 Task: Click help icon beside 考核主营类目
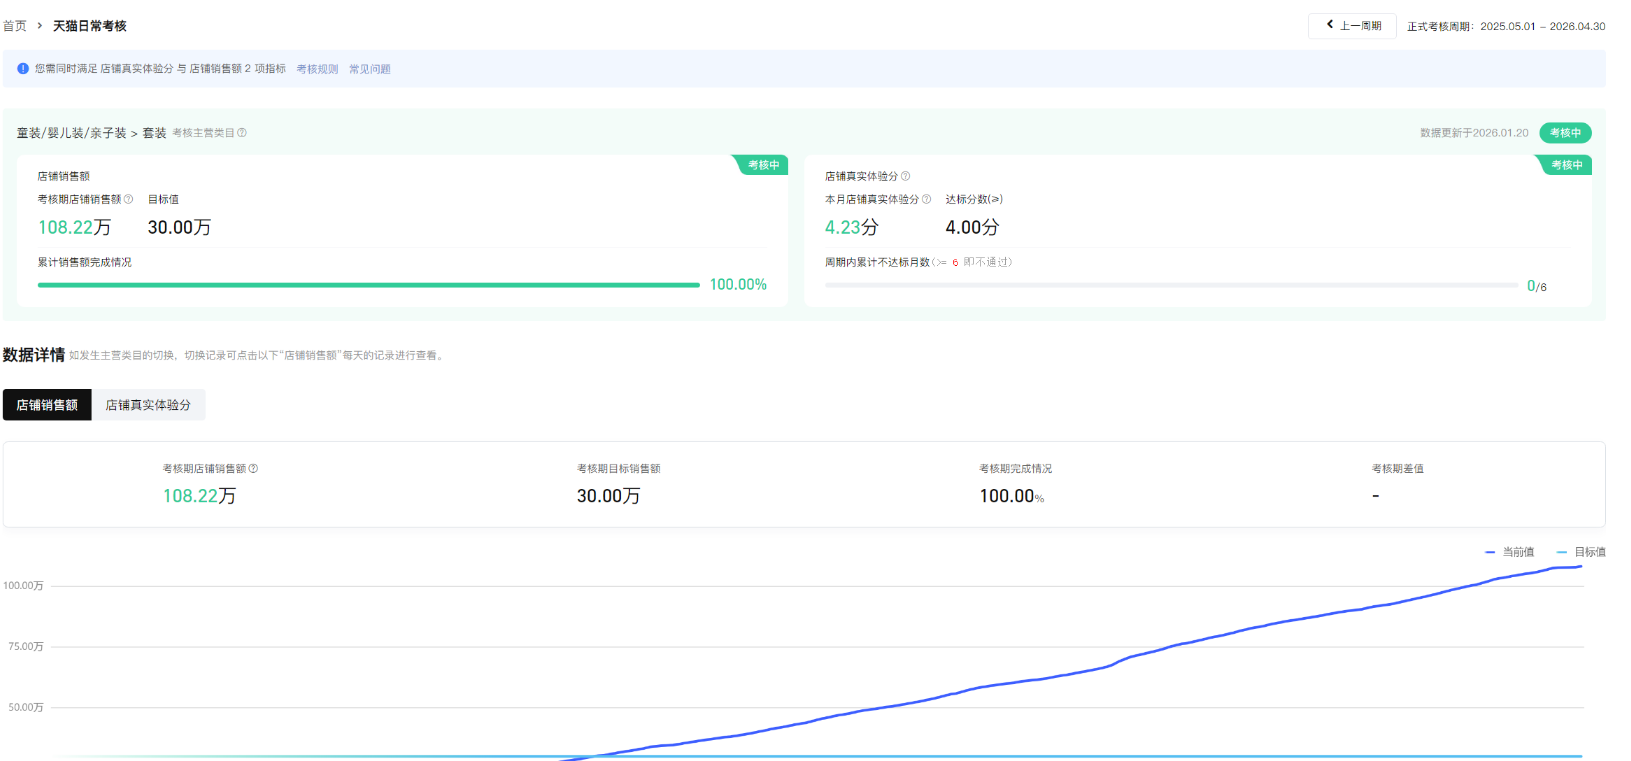(242, 133)
